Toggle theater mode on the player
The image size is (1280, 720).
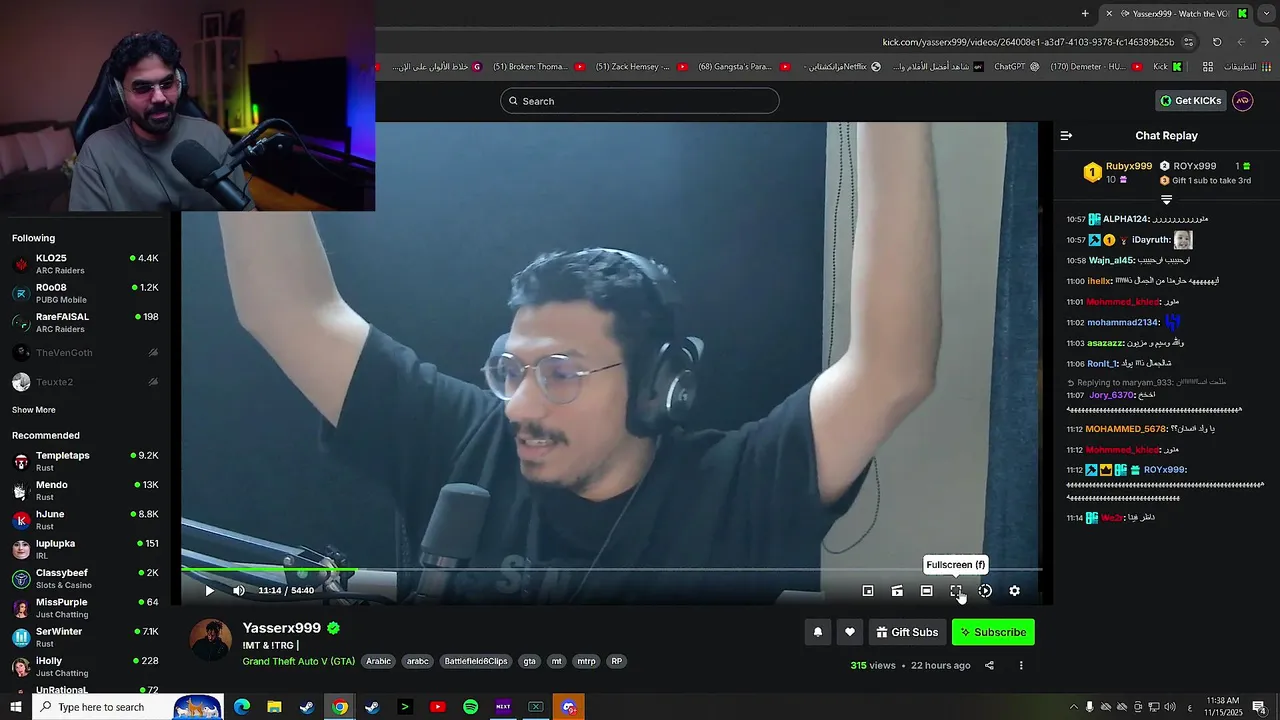[x=926, y=591]
